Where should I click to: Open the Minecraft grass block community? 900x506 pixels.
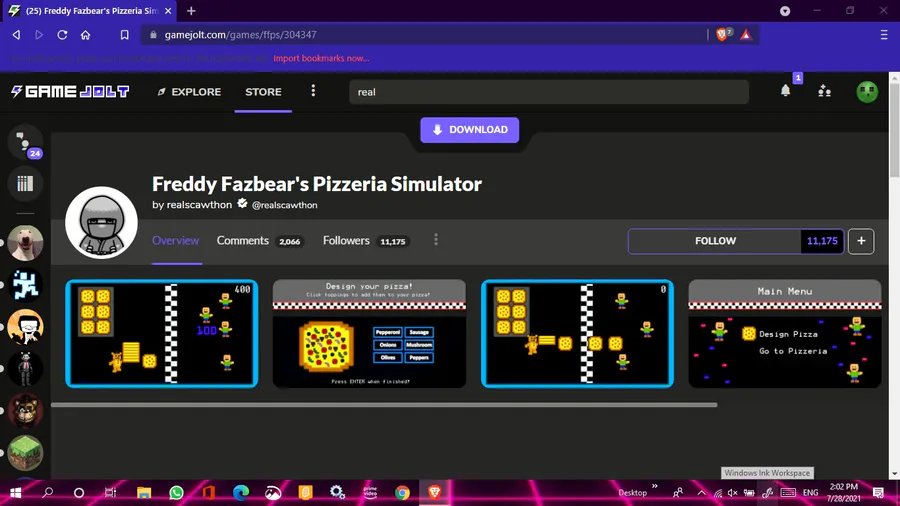pos(25,453)
